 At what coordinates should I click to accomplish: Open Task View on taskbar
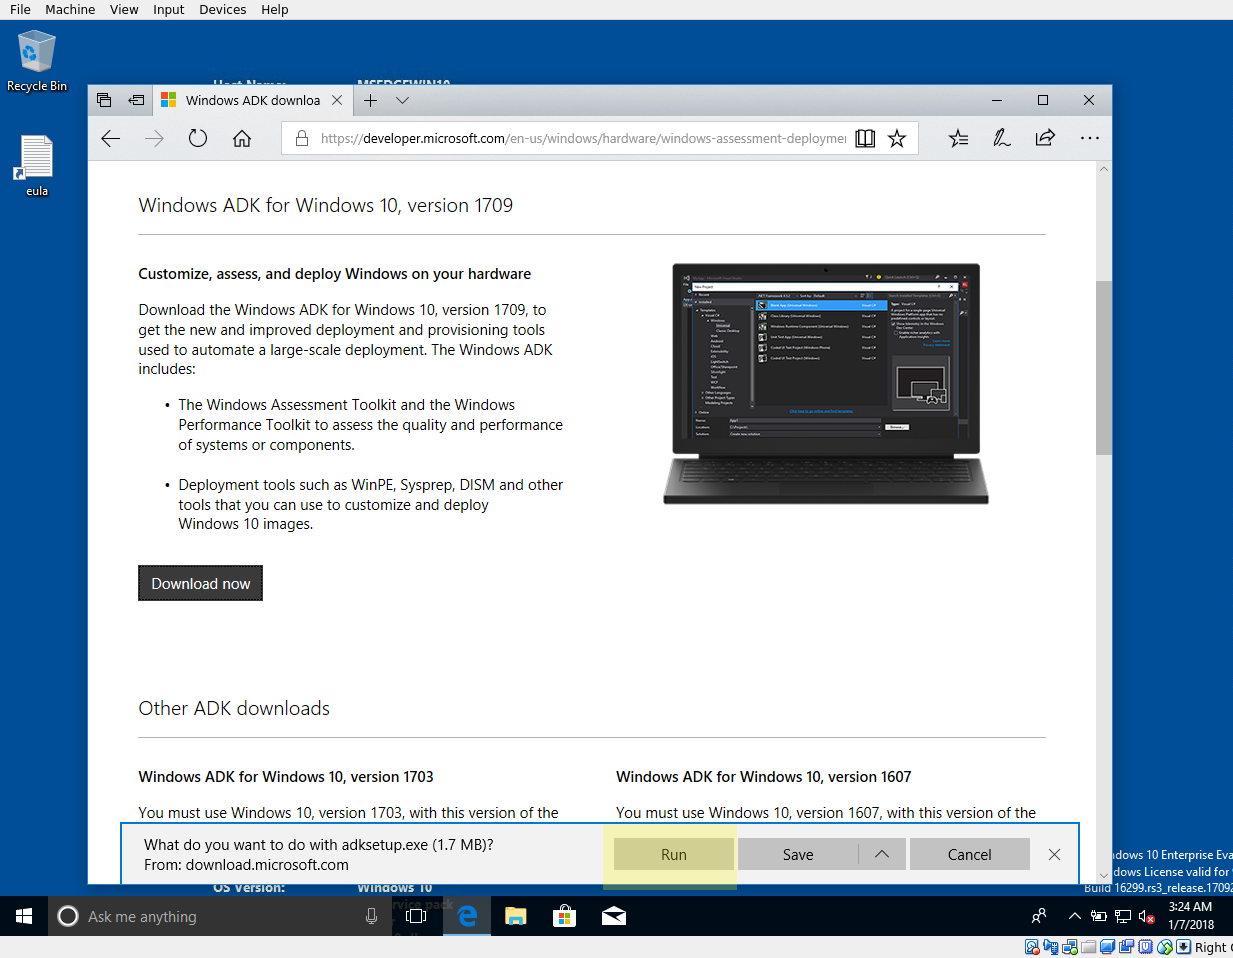point(416,916)
